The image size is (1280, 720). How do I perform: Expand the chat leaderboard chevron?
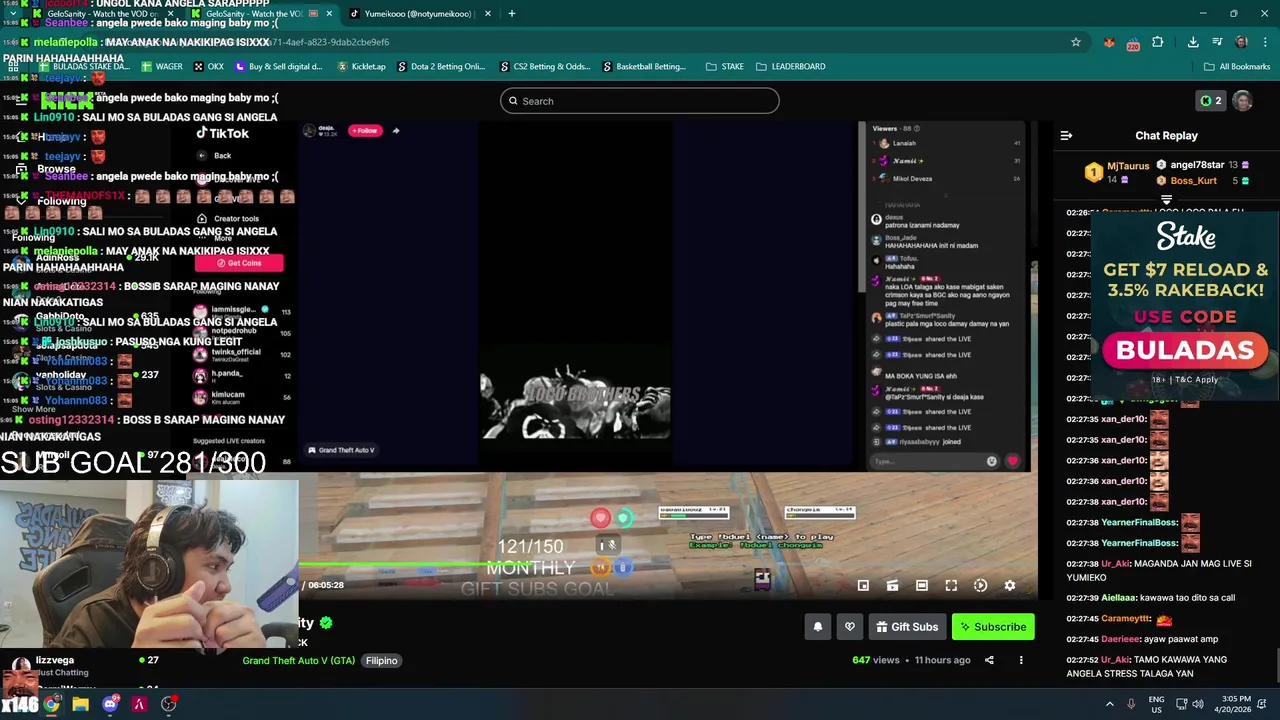1166,200
